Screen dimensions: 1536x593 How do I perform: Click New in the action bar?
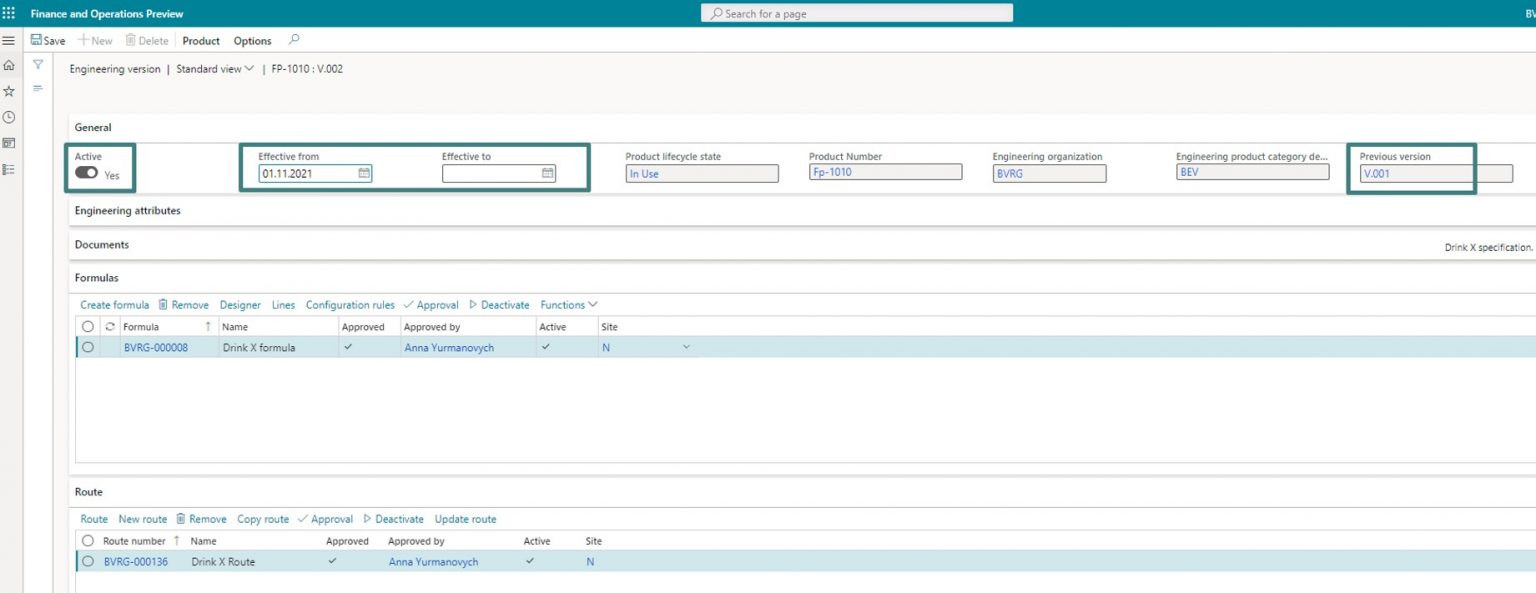[96, 41]
